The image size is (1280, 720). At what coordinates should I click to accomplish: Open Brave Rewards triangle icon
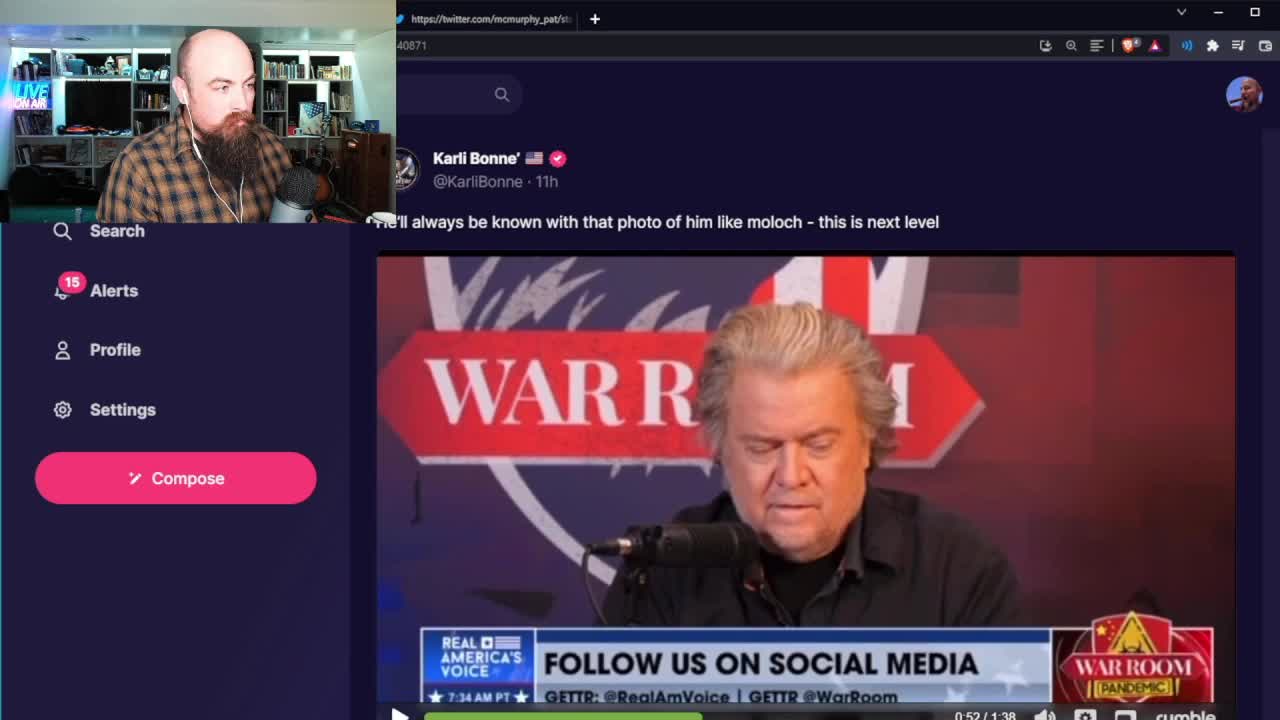click(x=1155, y=45)
